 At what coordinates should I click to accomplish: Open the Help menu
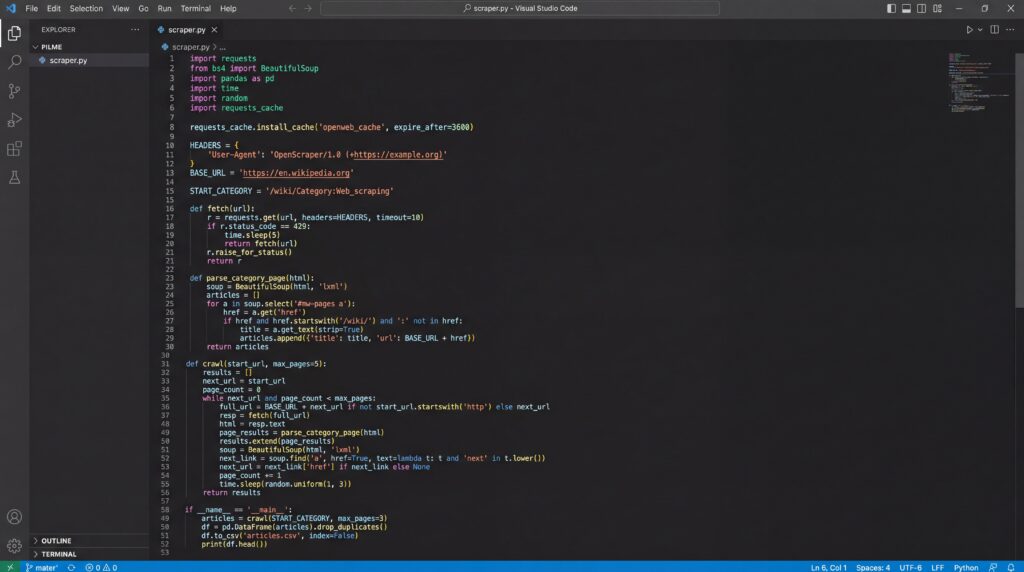[x=228, y=8]
